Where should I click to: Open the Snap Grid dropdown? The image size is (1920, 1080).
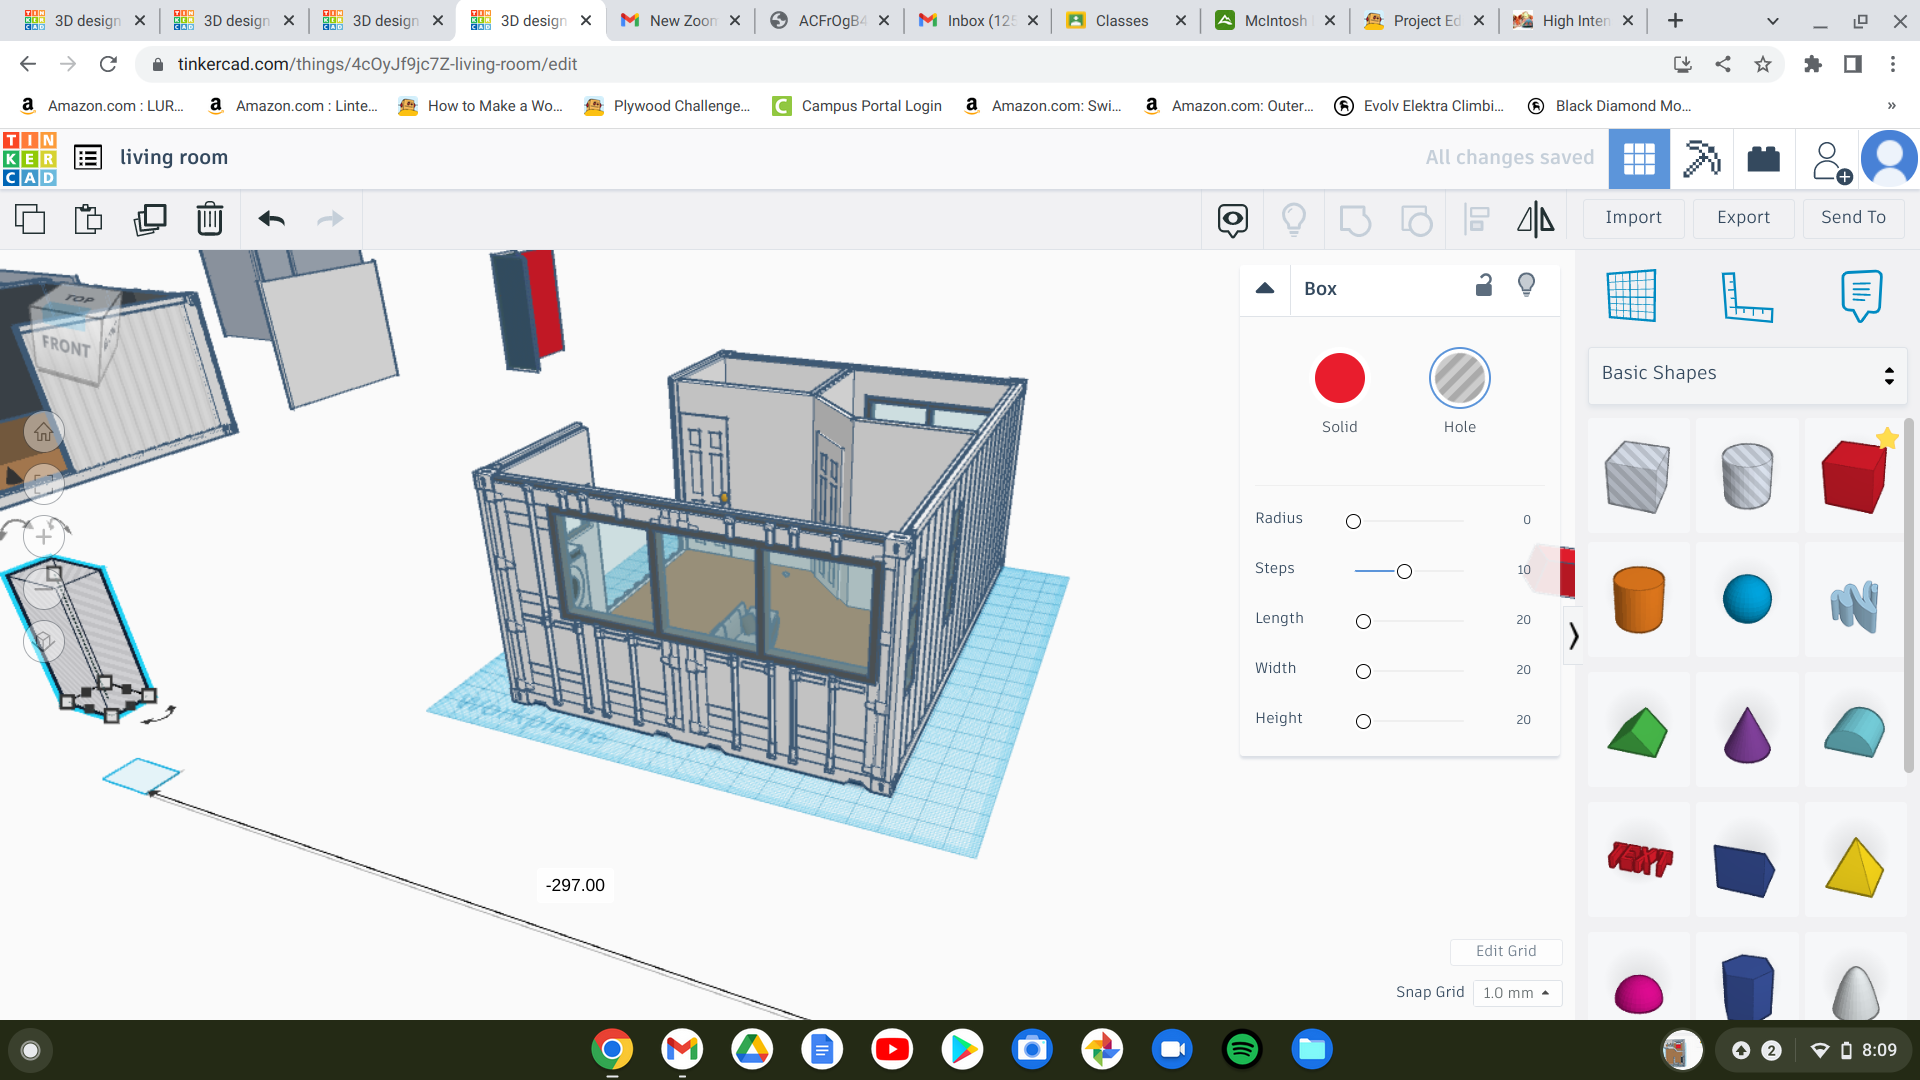tap(1516, 993)
